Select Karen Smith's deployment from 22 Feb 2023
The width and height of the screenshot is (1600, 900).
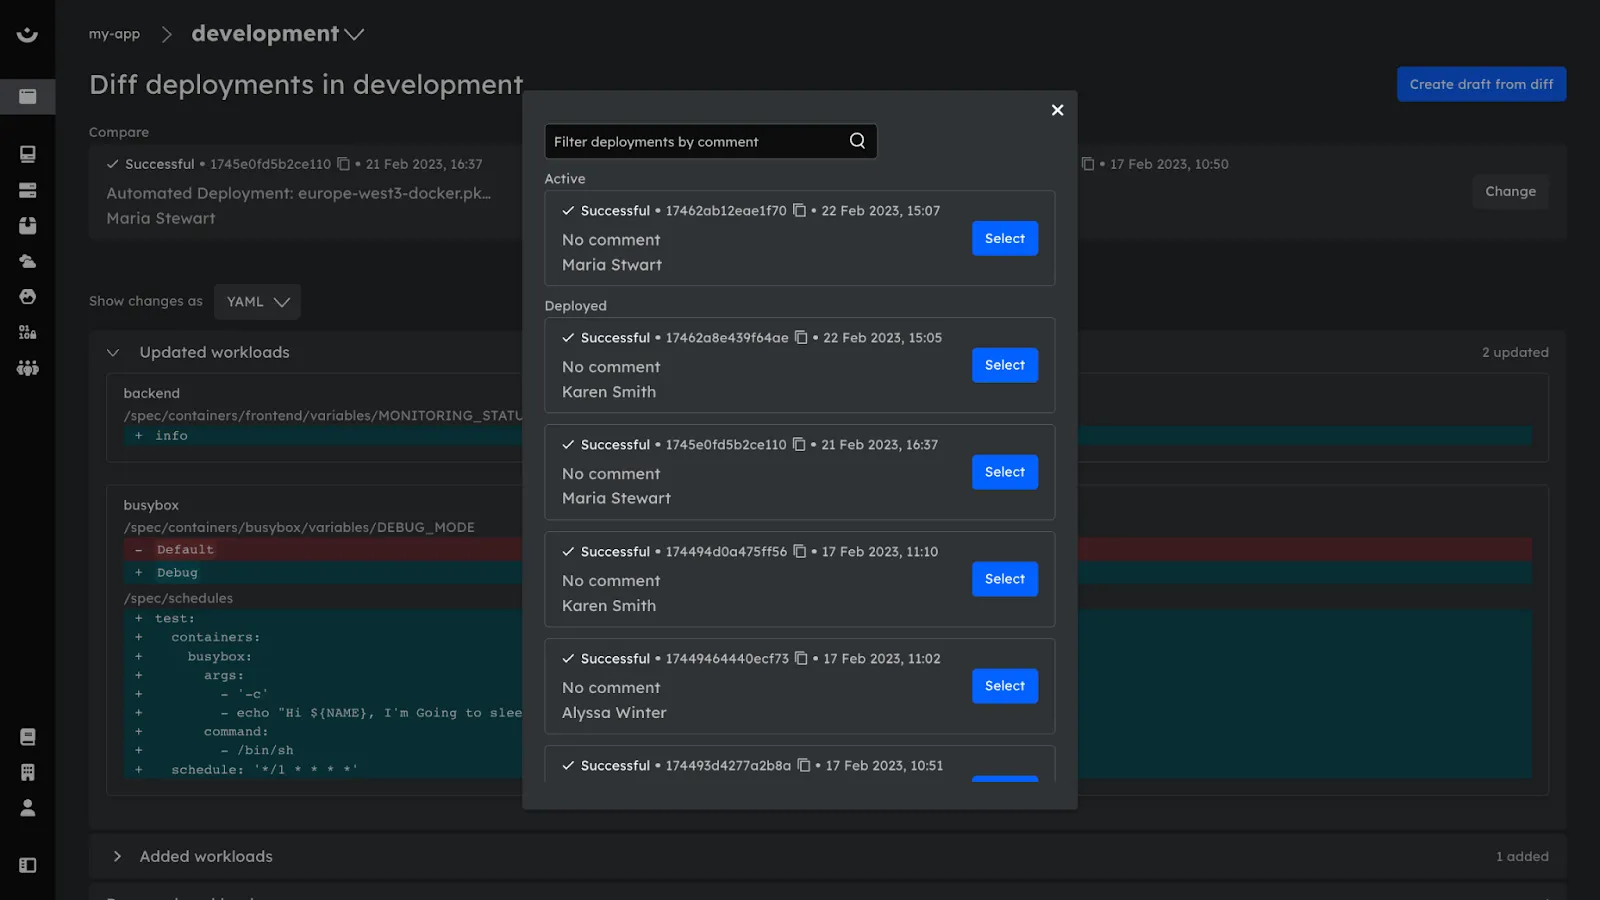tap(1004, 364)
